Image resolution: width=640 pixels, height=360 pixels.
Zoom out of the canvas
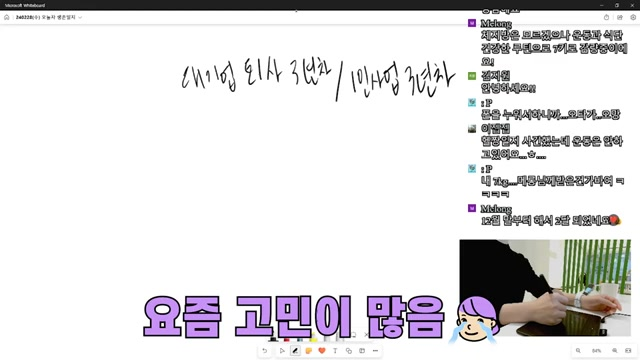click(x=578, y=350)
